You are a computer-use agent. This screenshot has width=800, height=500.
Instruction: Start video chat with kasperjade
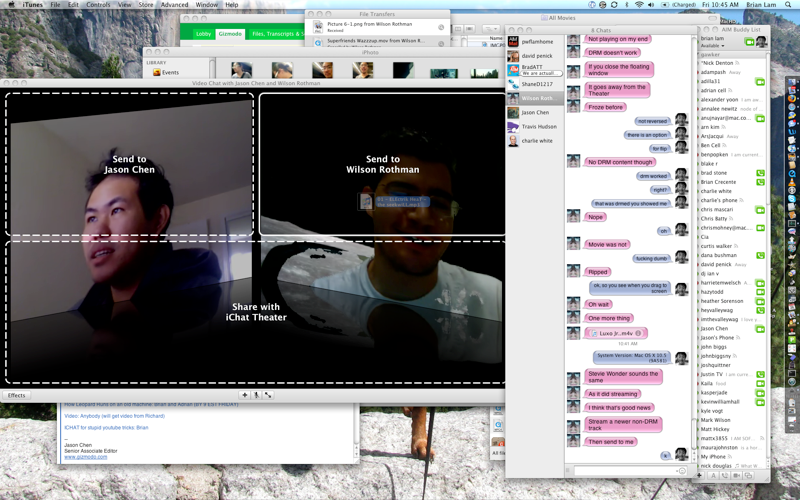(x=760, y=393)
